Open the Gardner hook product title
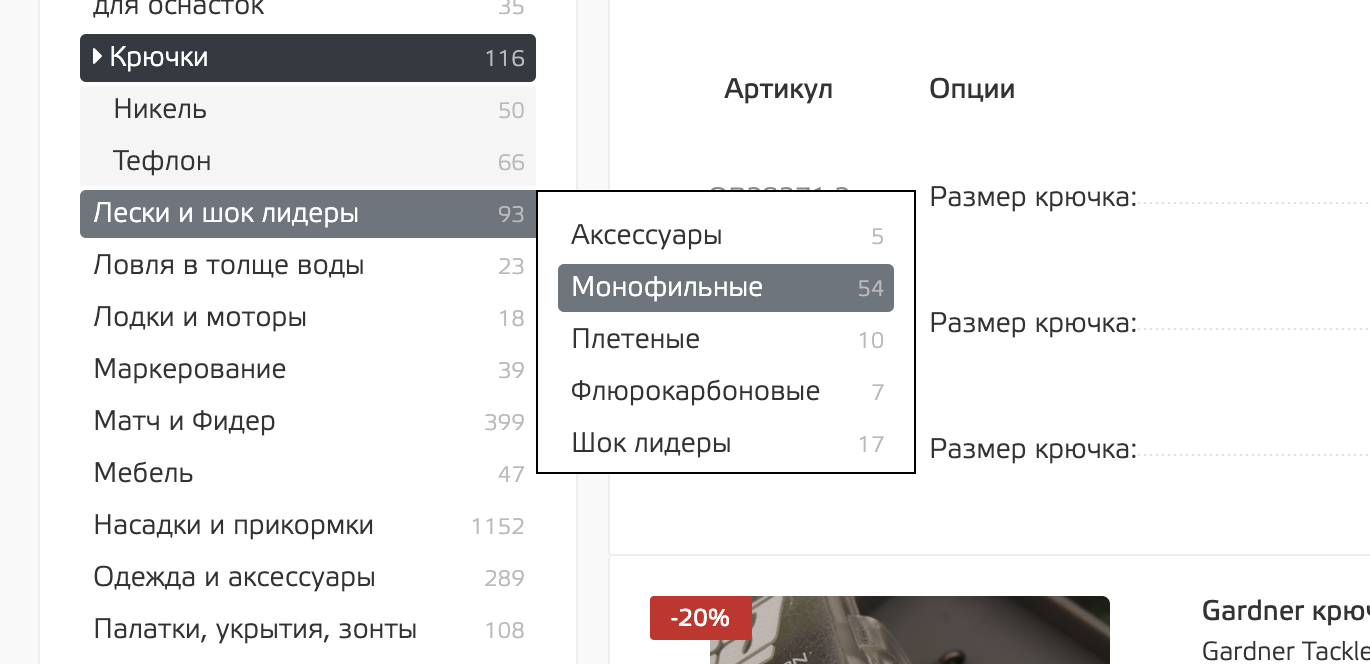This screenshot has width=1370, height=664. (x=1285, y=612)
